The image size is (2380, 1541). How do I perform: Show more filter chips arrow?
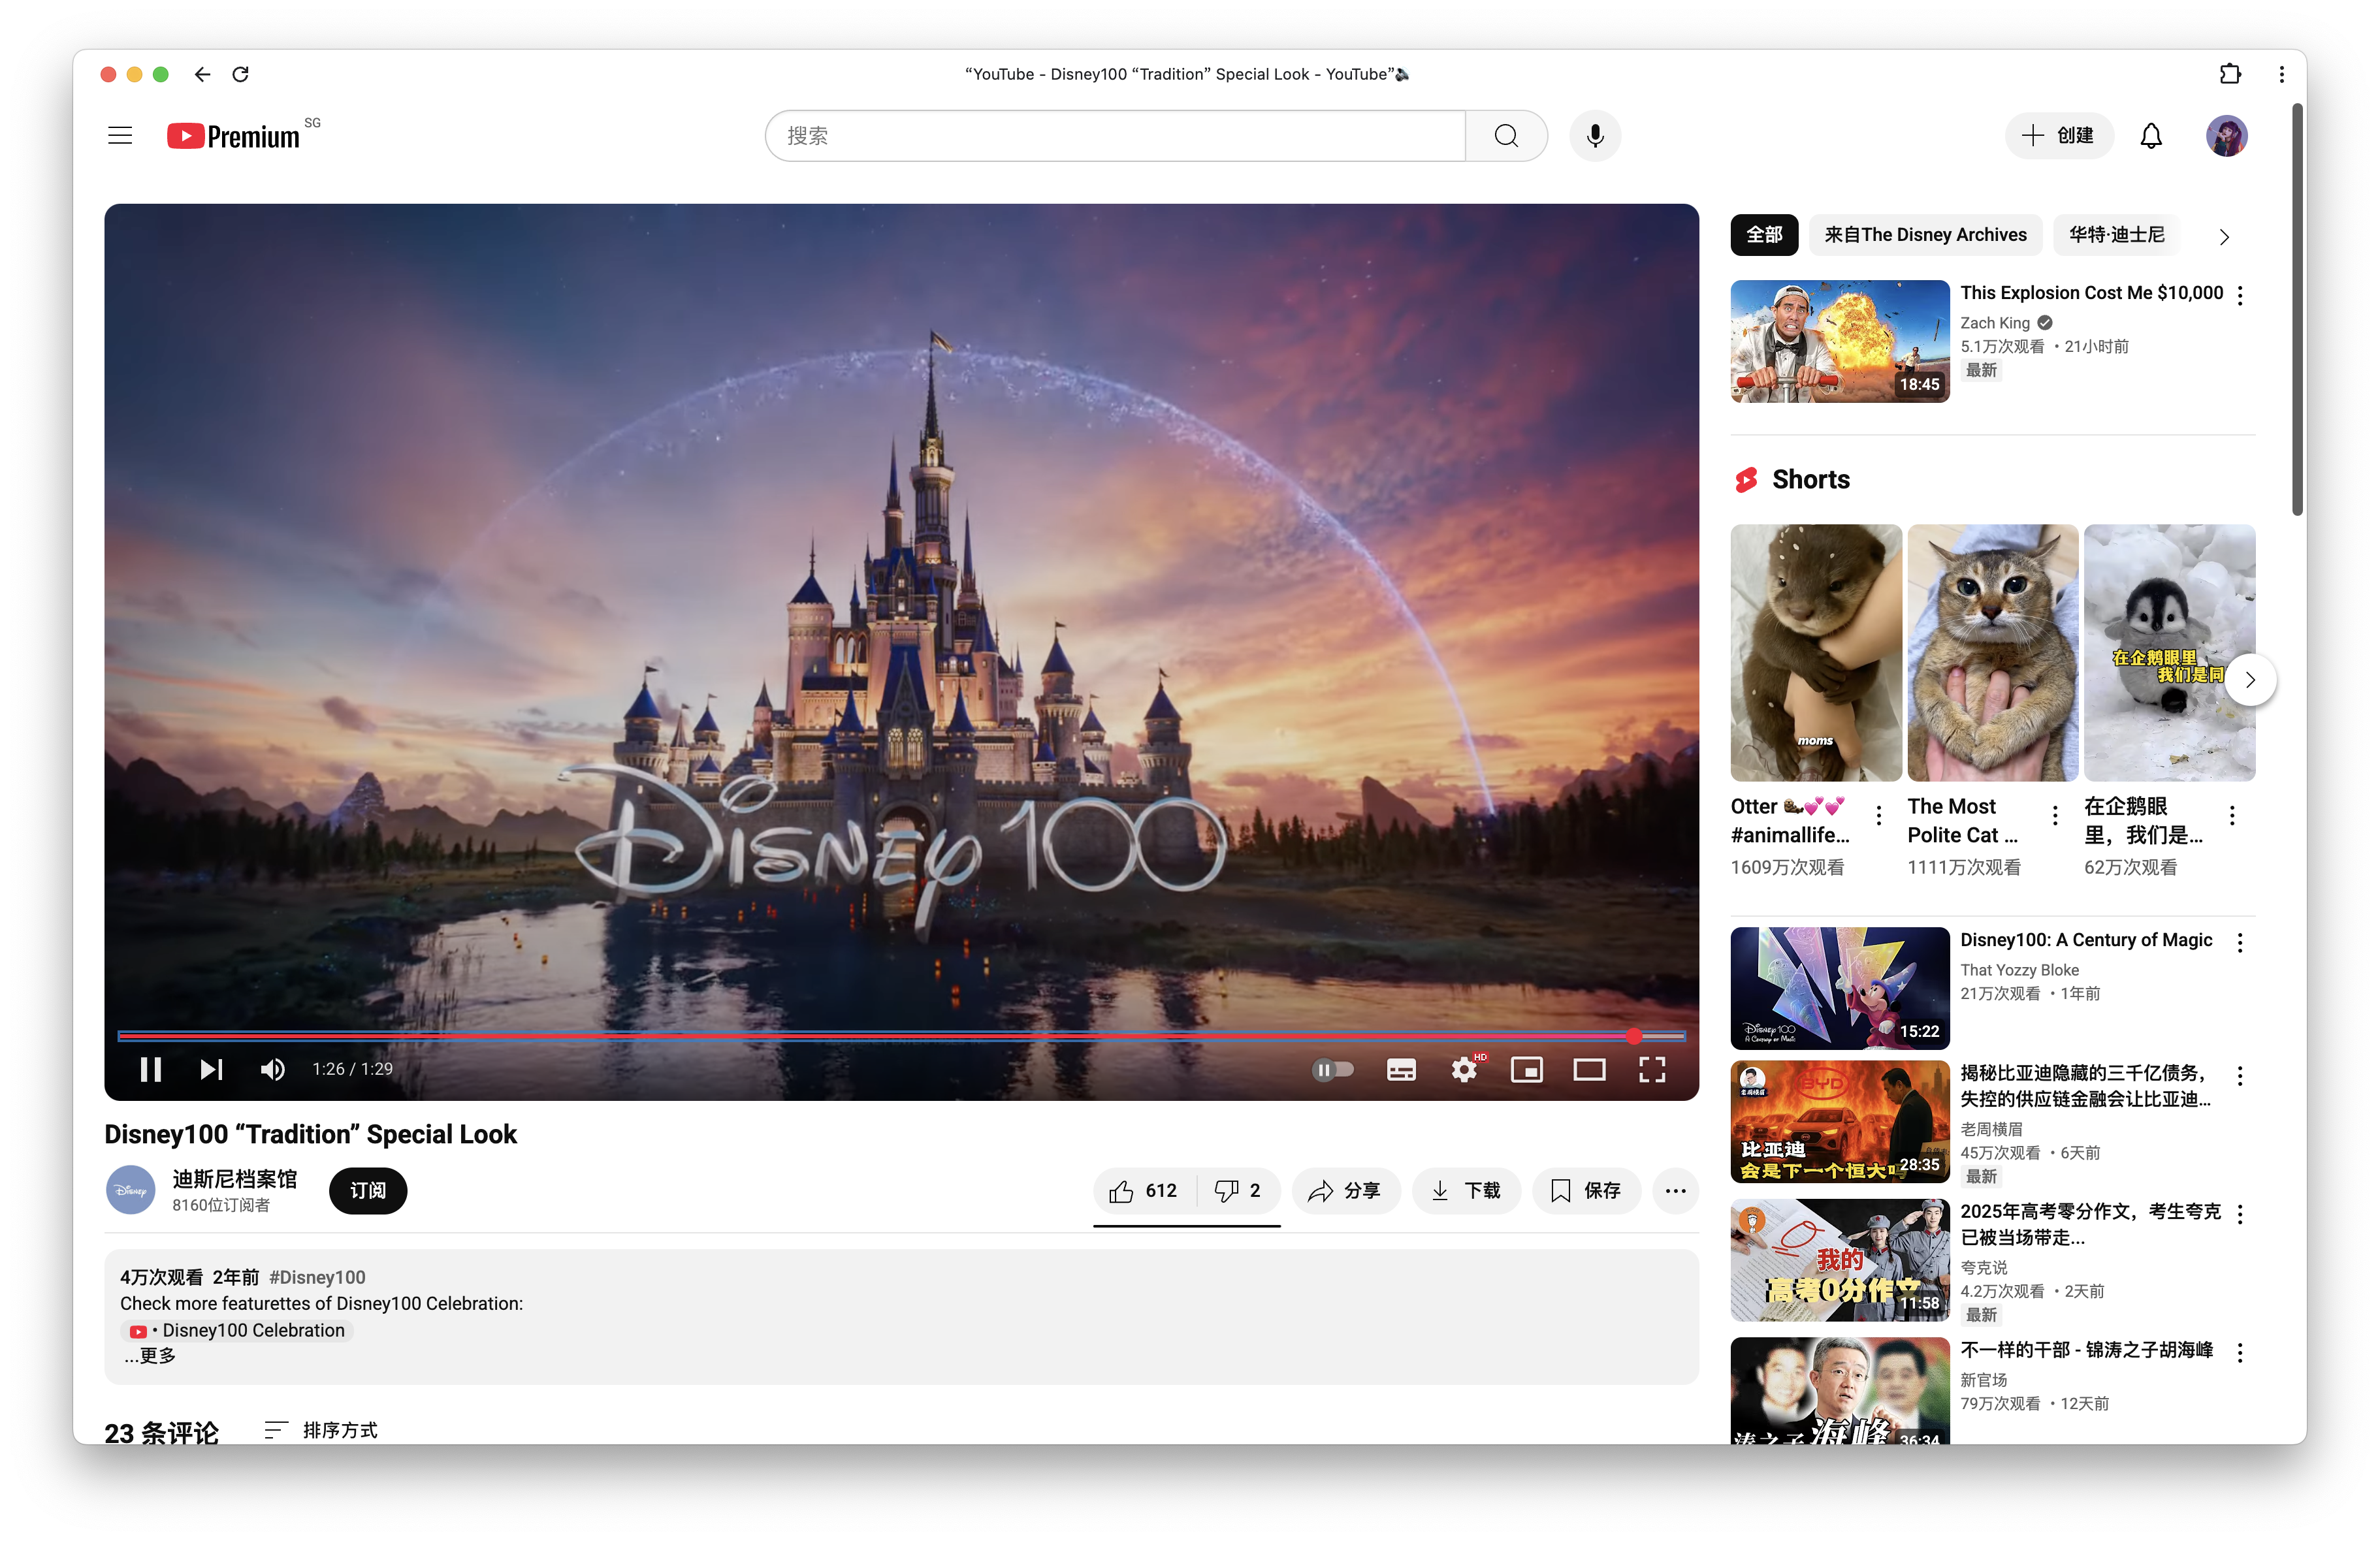pos(2224,237)
